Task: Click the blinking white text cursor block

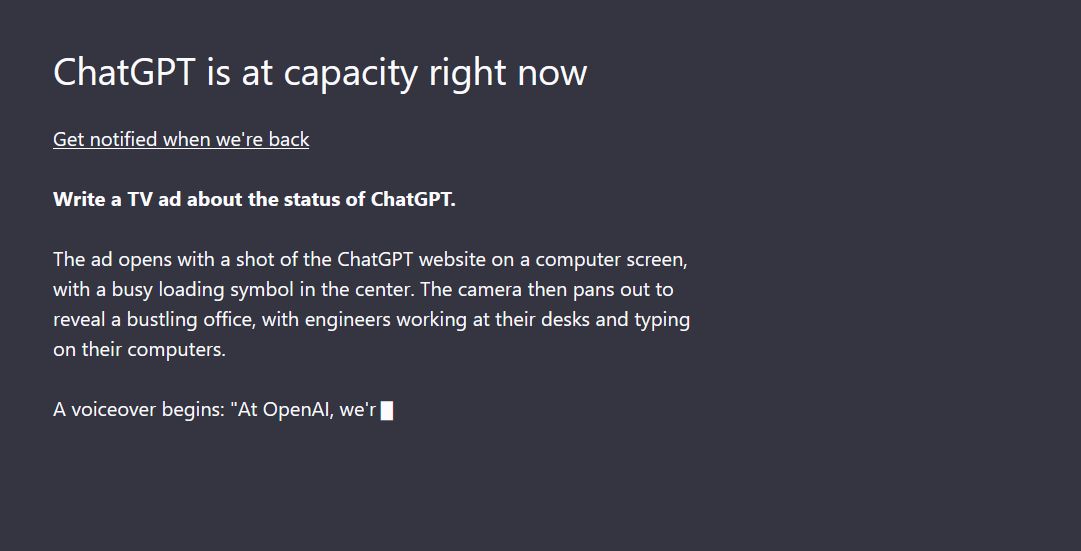Action: [387, 410]
